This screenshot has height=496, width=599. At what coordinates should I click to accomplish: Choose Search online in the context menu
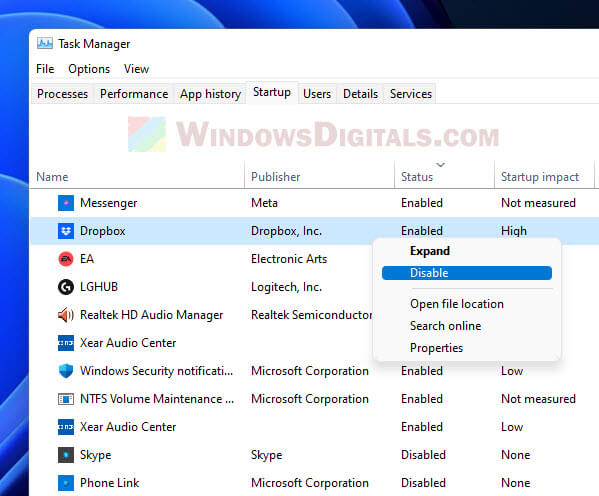[x=467, y=326]
